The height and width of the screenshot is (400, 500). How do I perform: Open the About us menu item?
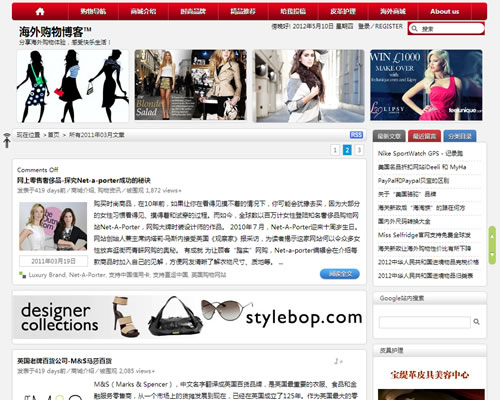pyautogui.click(x=445, y=12)
